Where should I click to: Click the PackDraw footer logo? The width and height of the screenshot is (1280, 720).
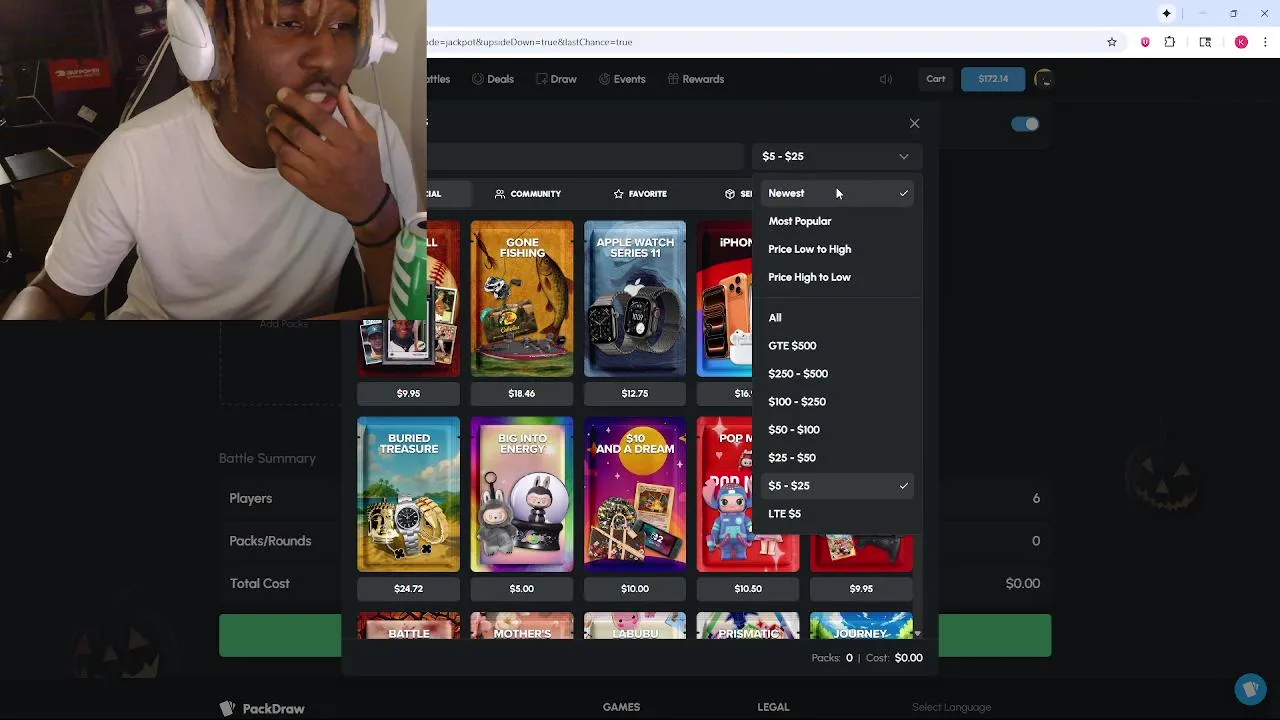click(x=262, y=708)
